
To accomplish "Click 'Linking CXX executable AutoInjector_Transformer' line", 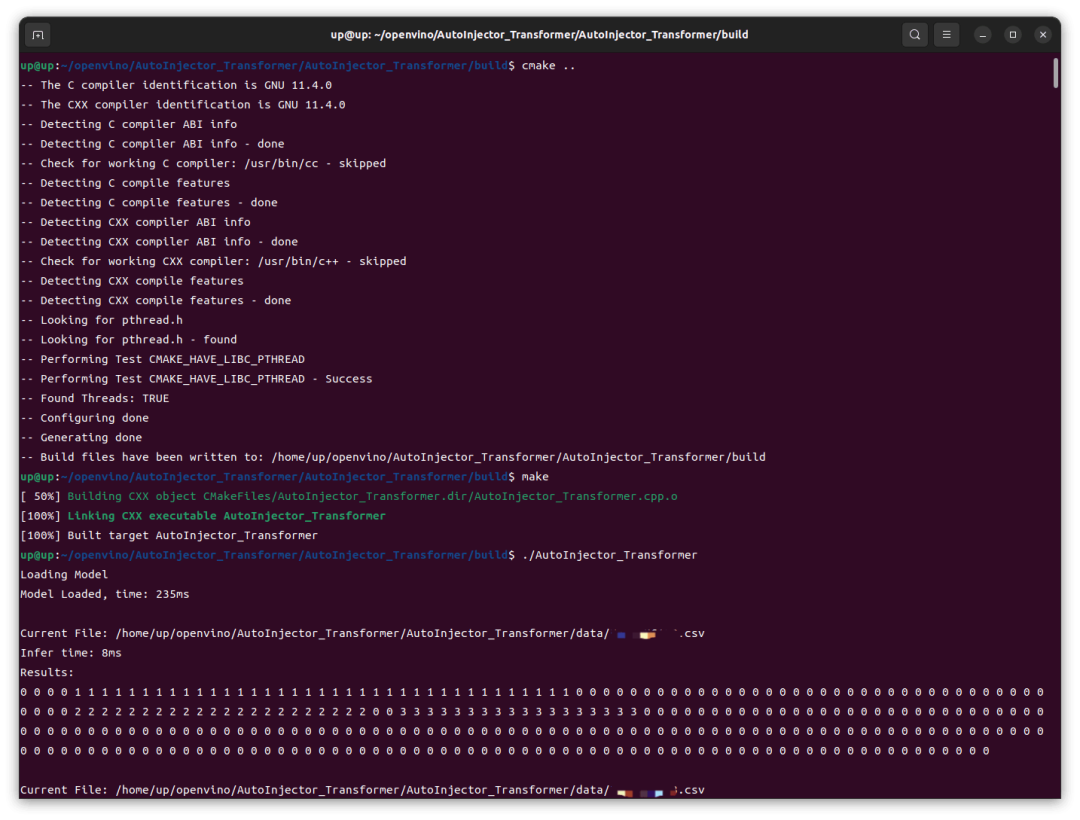I will pos(226,516).
